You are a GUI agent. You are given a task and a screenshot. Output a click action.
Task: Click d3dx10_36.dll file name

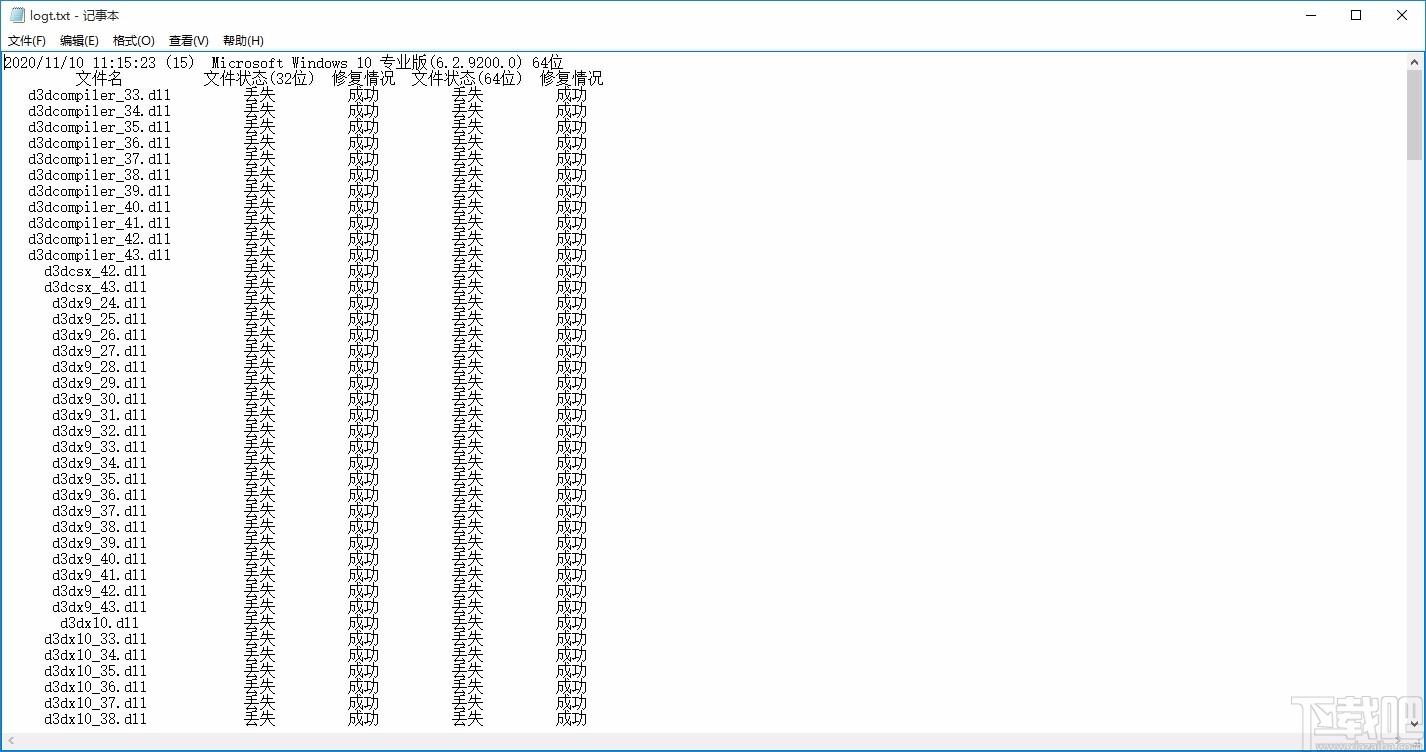(x=95, y=687)
